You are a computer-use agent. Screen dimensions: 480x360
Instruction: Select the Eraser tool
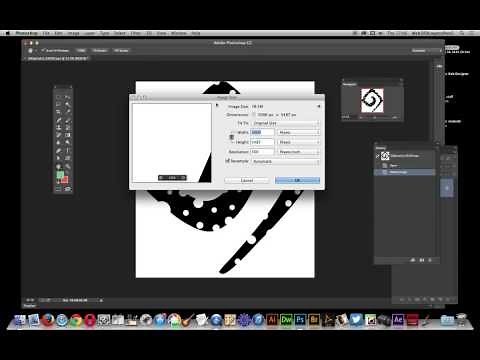tap(59, 135)
